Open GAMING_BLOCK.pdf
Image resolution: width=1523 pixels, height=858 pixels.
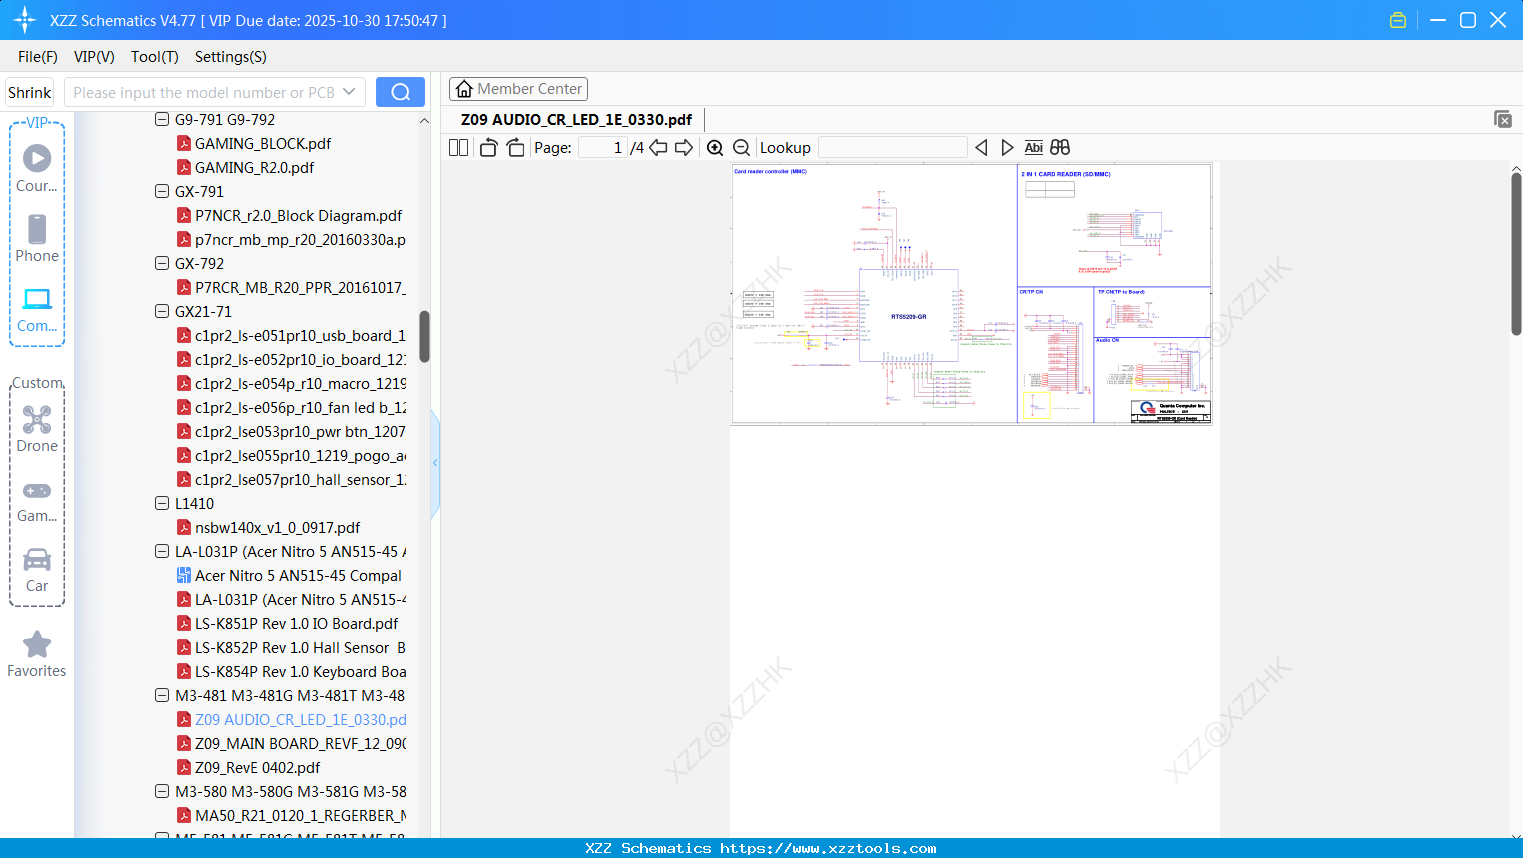point(263,143)
